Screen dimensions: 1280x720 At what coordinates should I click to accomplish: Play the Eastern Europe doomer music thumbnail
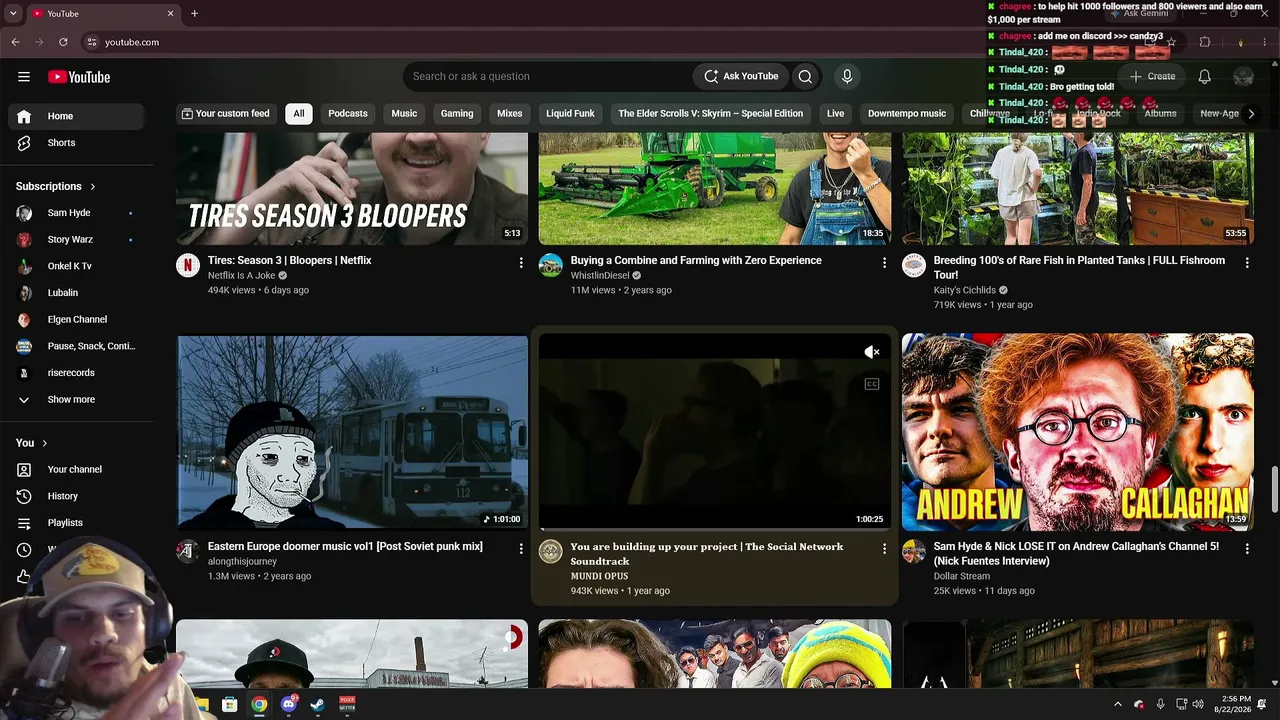[x=352, y=432]
